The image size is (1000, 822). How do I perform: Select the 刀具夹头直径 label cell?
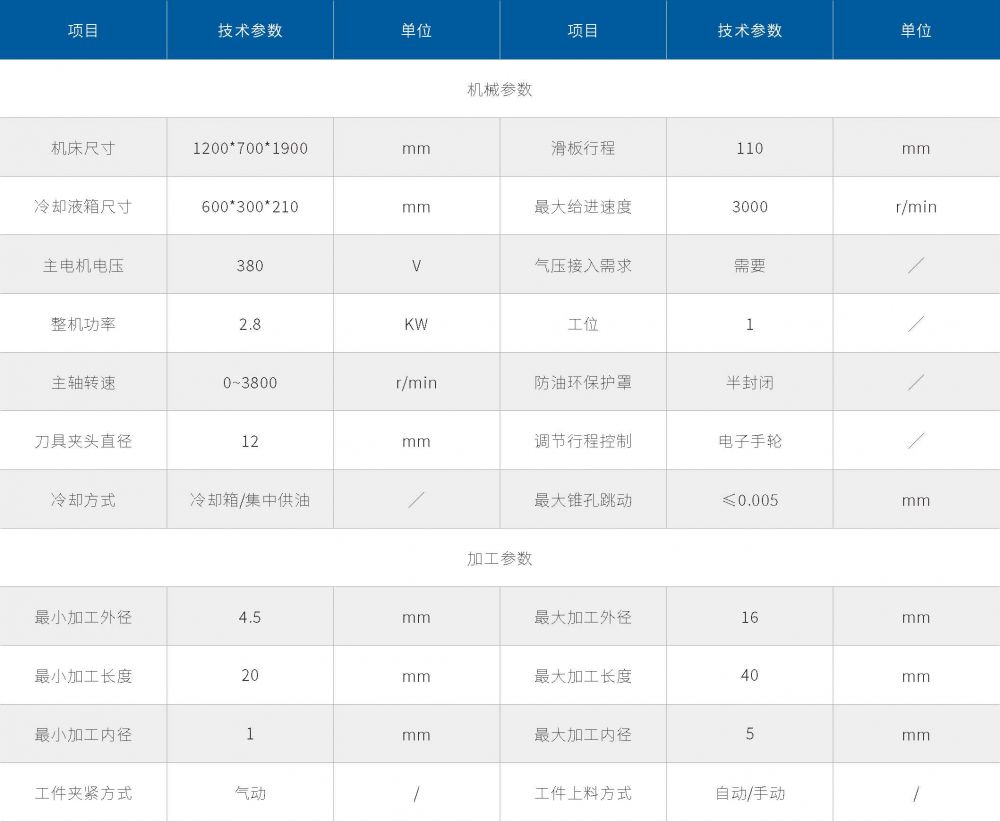click(x=83, y=441)
